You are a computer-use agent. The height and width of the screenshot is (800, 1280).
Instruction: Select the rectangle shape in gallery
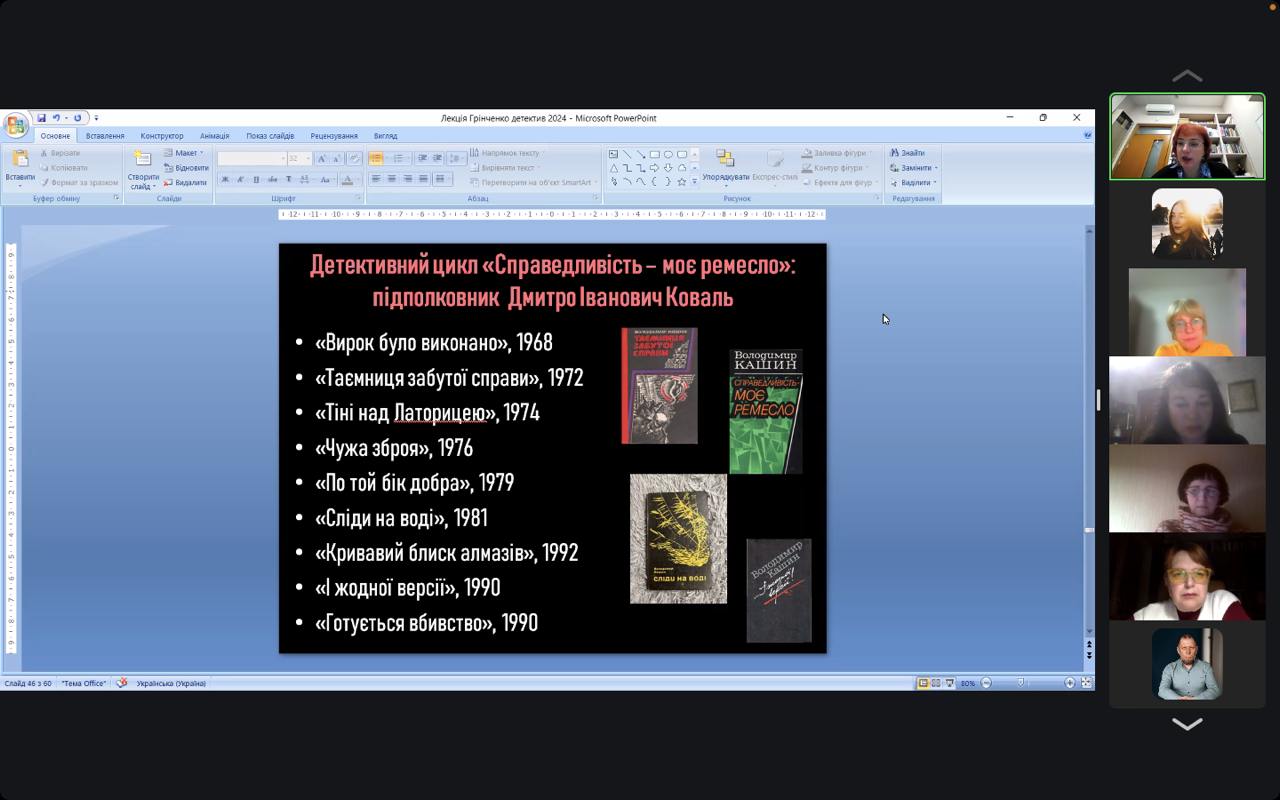[x=654, y=154]
